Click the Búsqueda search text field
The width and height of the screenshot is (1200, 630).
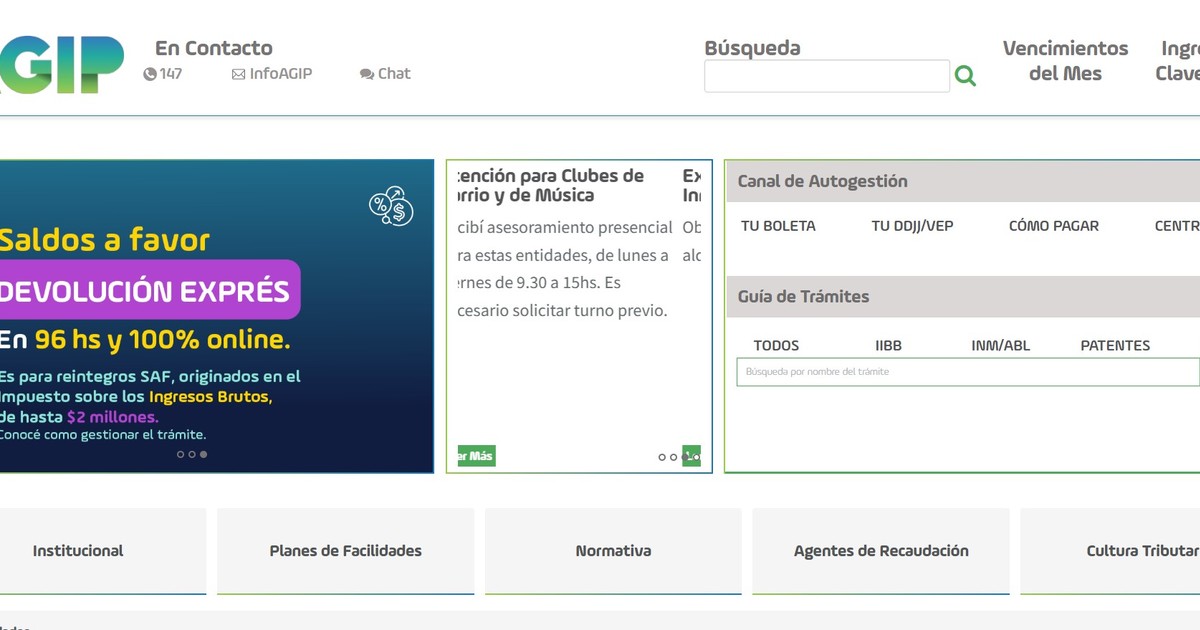(826, 76)
